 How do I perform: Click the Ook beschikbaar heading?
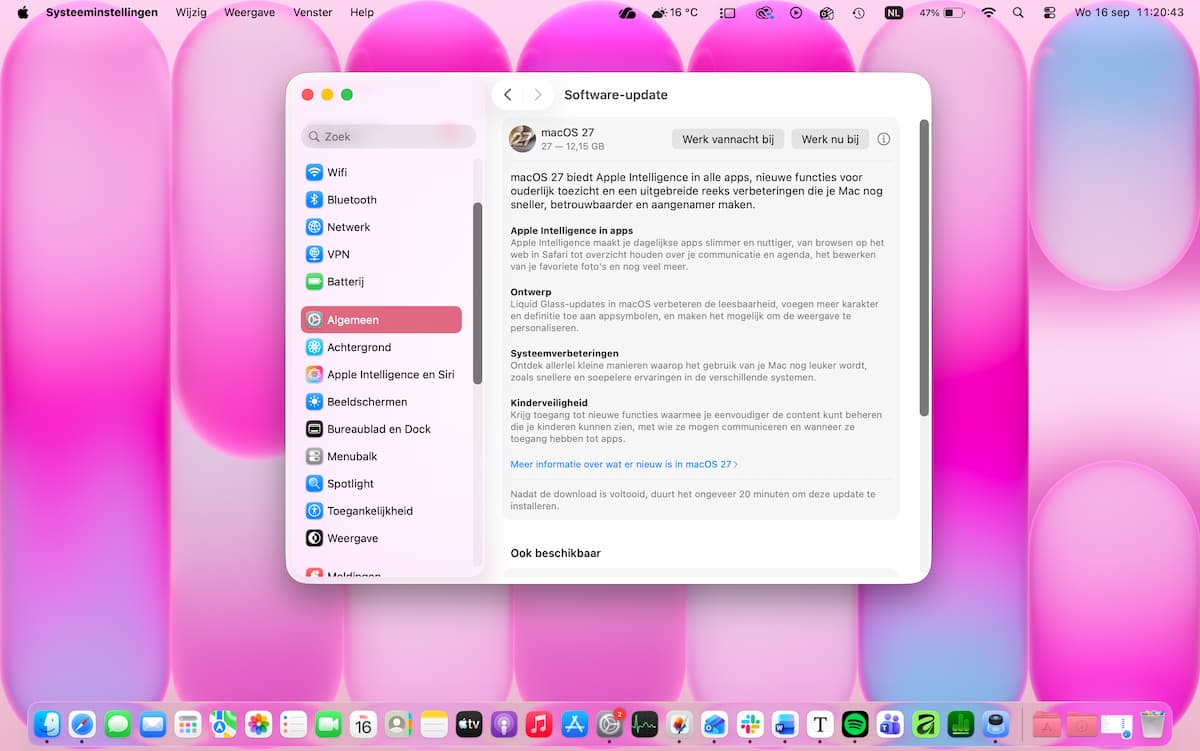pyautogui.click(x=555, y=553)
